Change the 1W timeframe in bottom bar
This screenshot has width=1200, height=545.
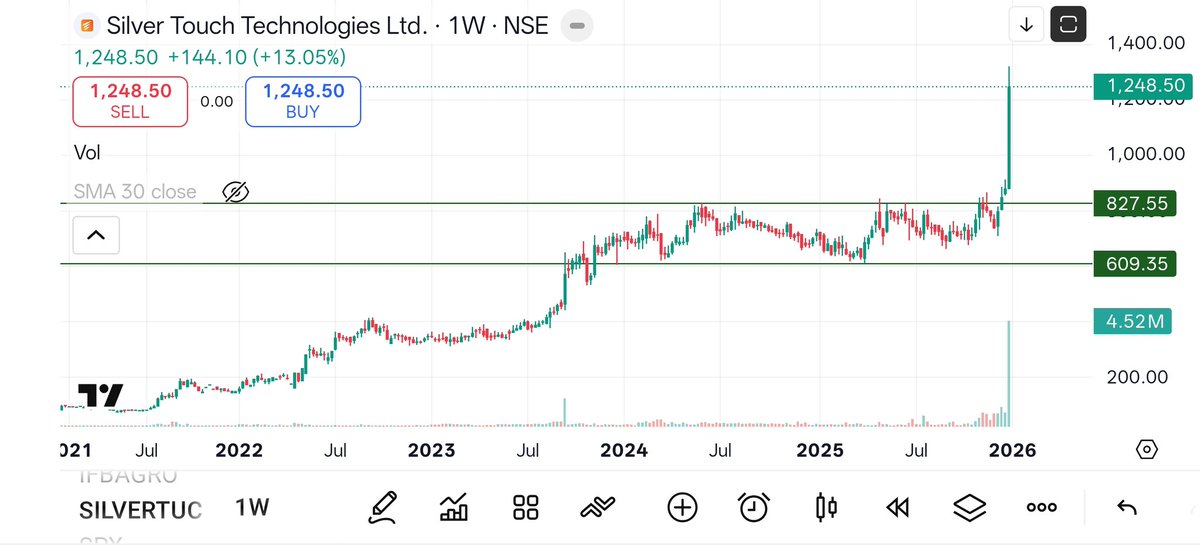tap(252, 508)
